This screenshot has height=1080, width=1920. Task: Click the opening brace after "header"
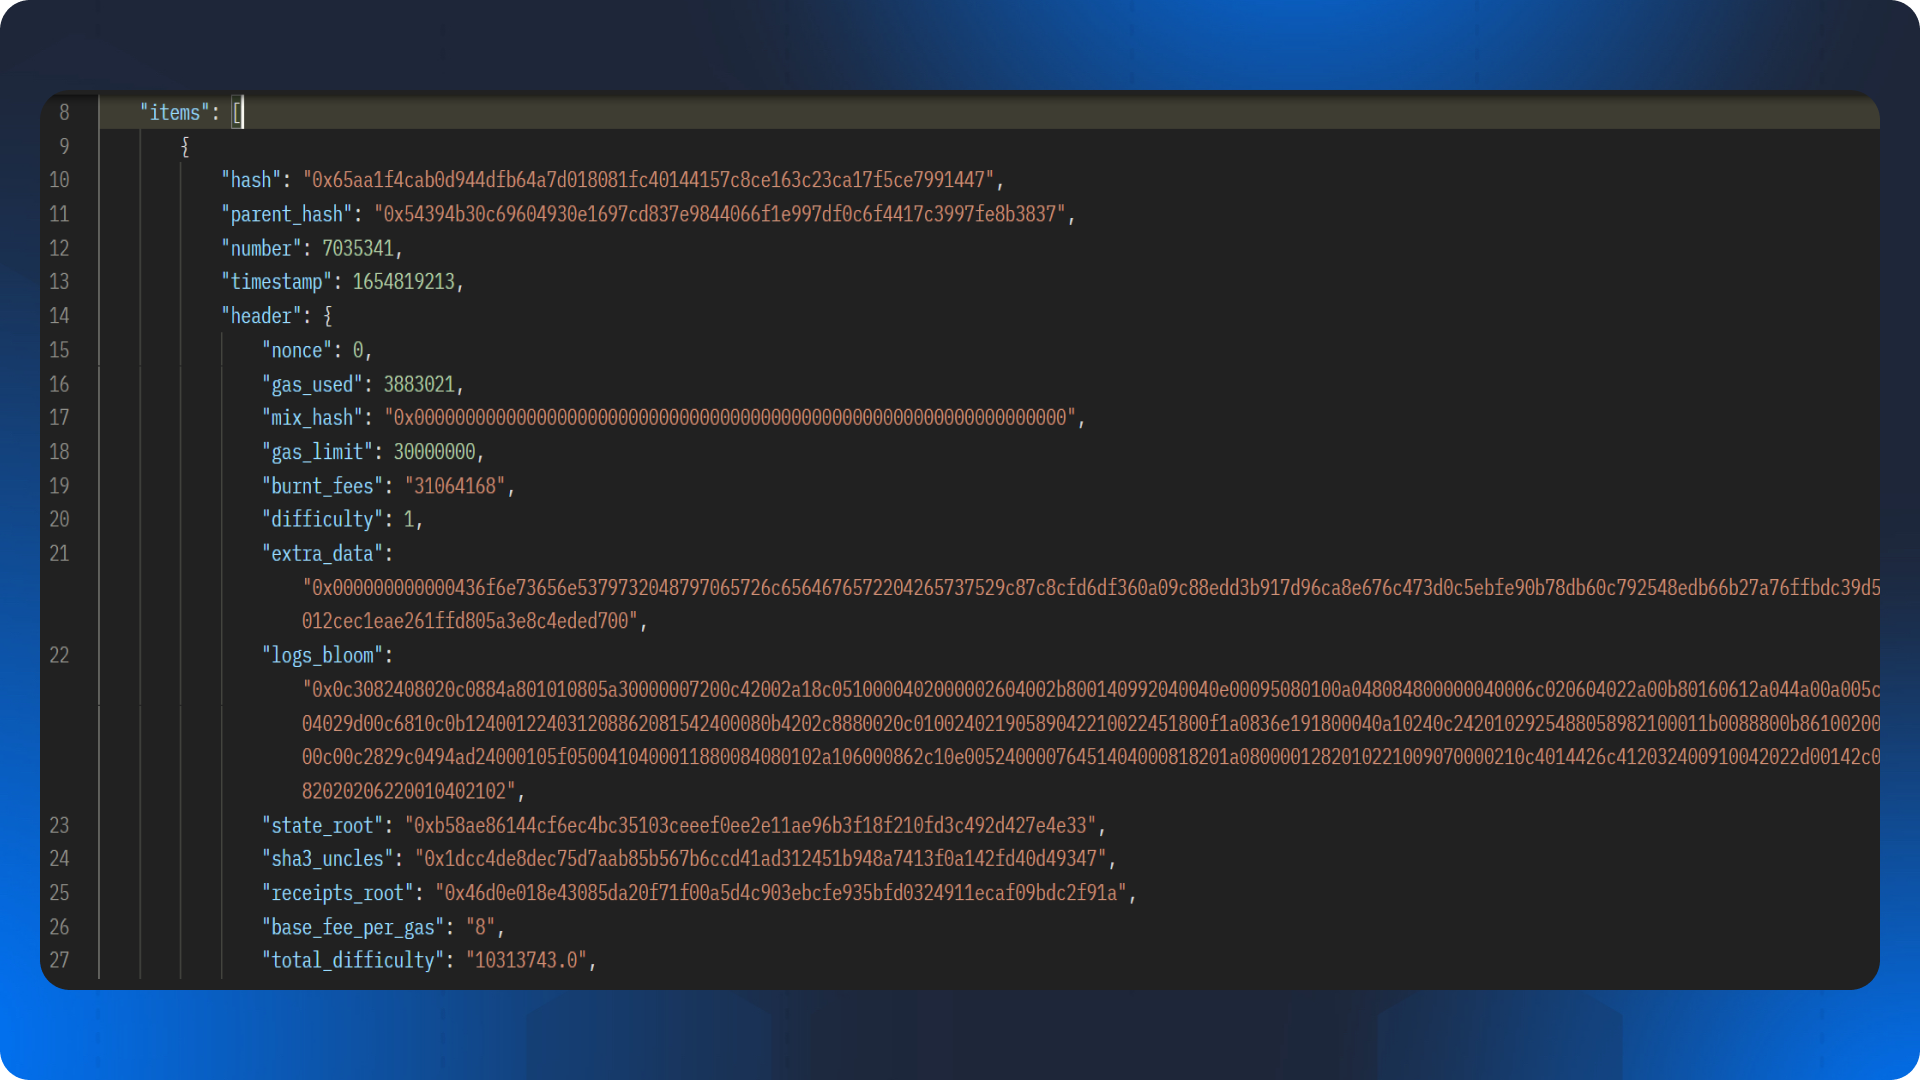click(x=327, y=316)
